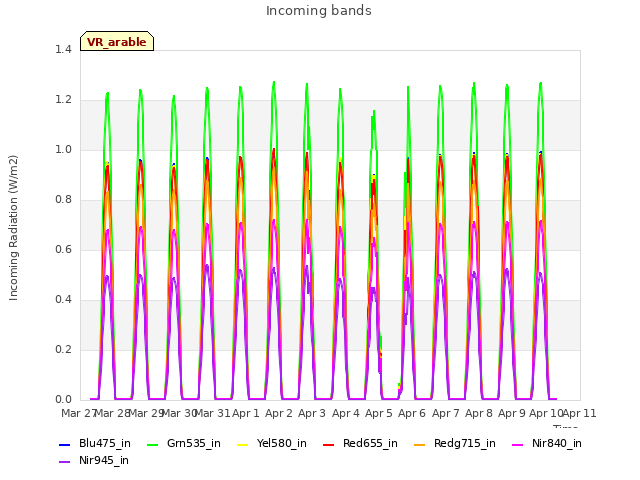Click the Incoming Radiation (W/m2) axis label
The height and width of the screenshot is (480, 640).
(x=13, y=228)
